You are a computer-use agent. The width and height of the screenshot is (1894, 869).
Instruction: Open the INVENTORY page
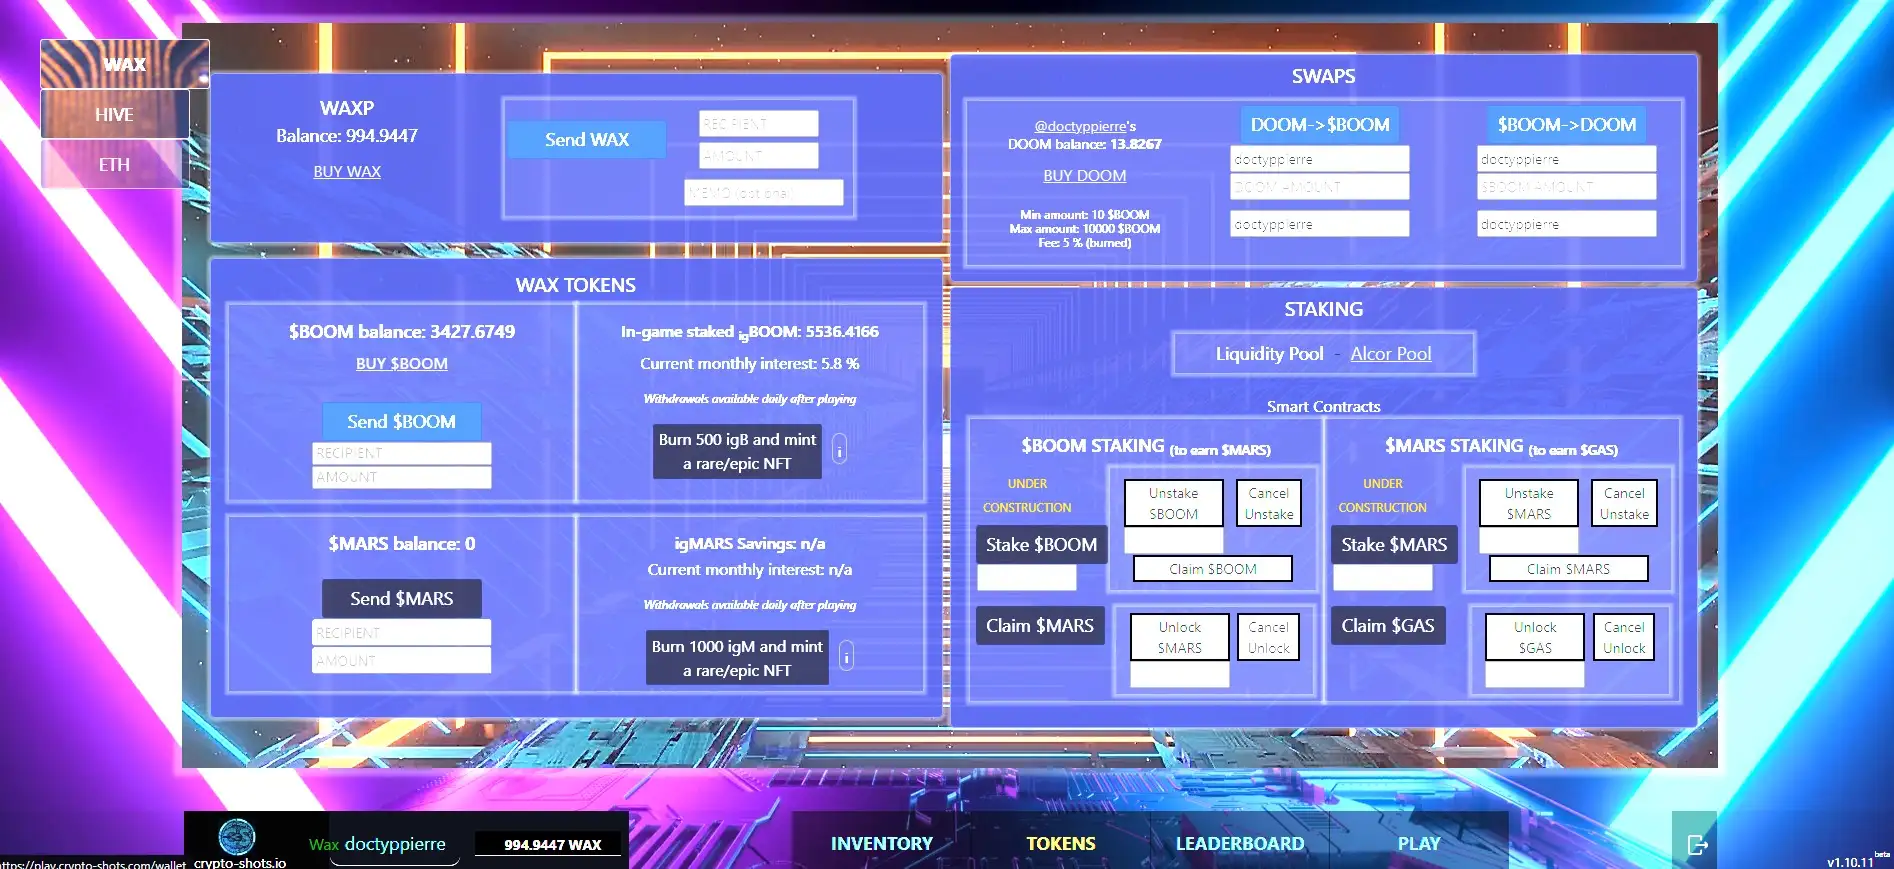coord(881,843)
